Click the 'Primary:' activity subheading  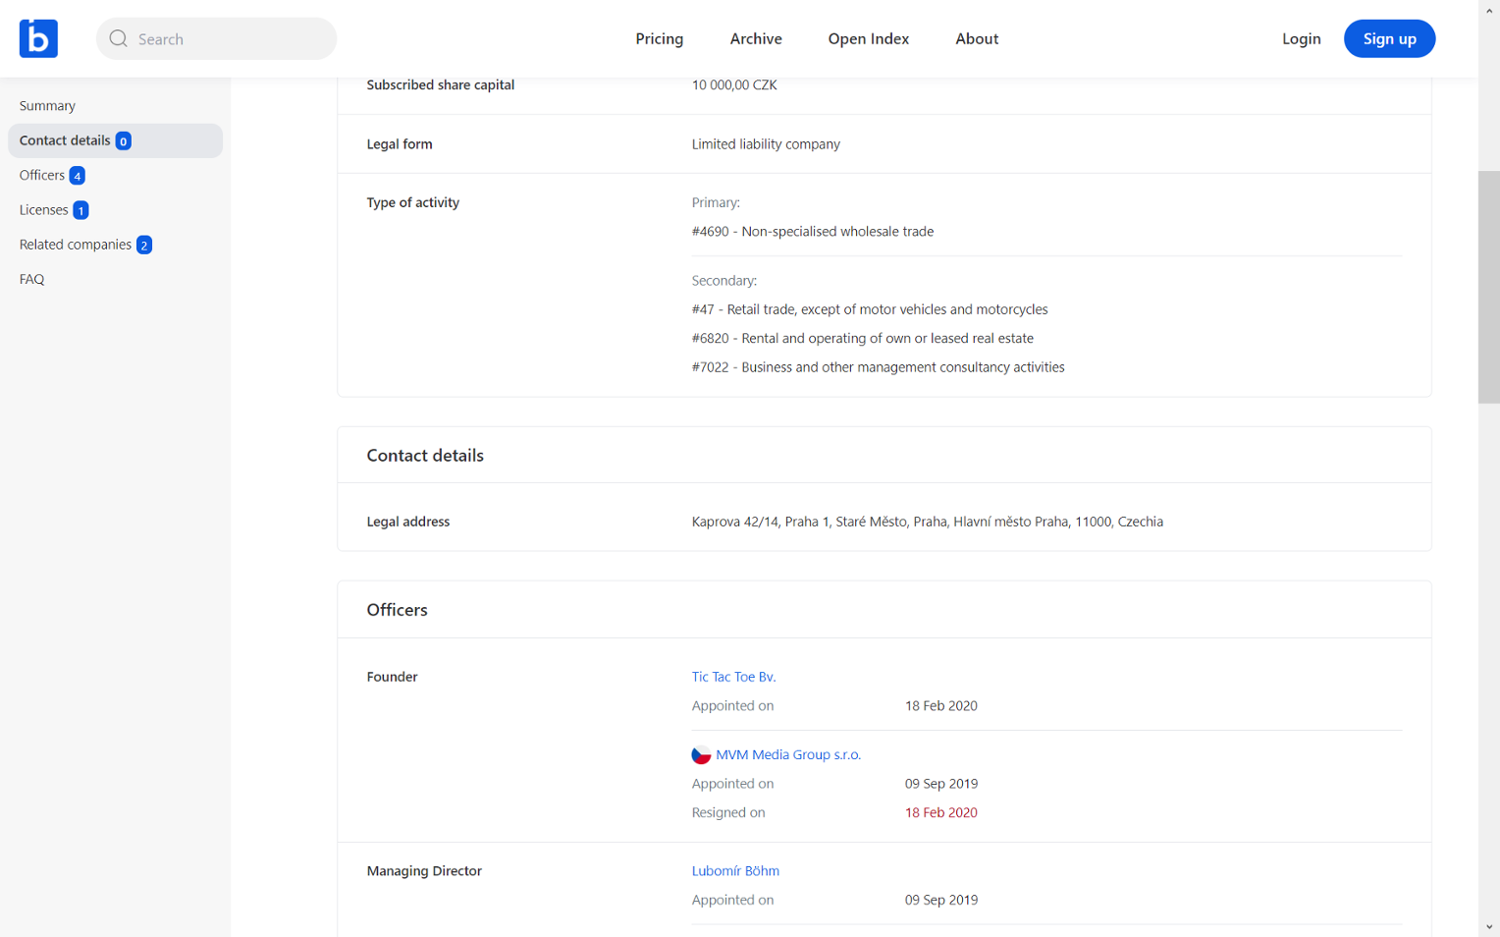716,203
